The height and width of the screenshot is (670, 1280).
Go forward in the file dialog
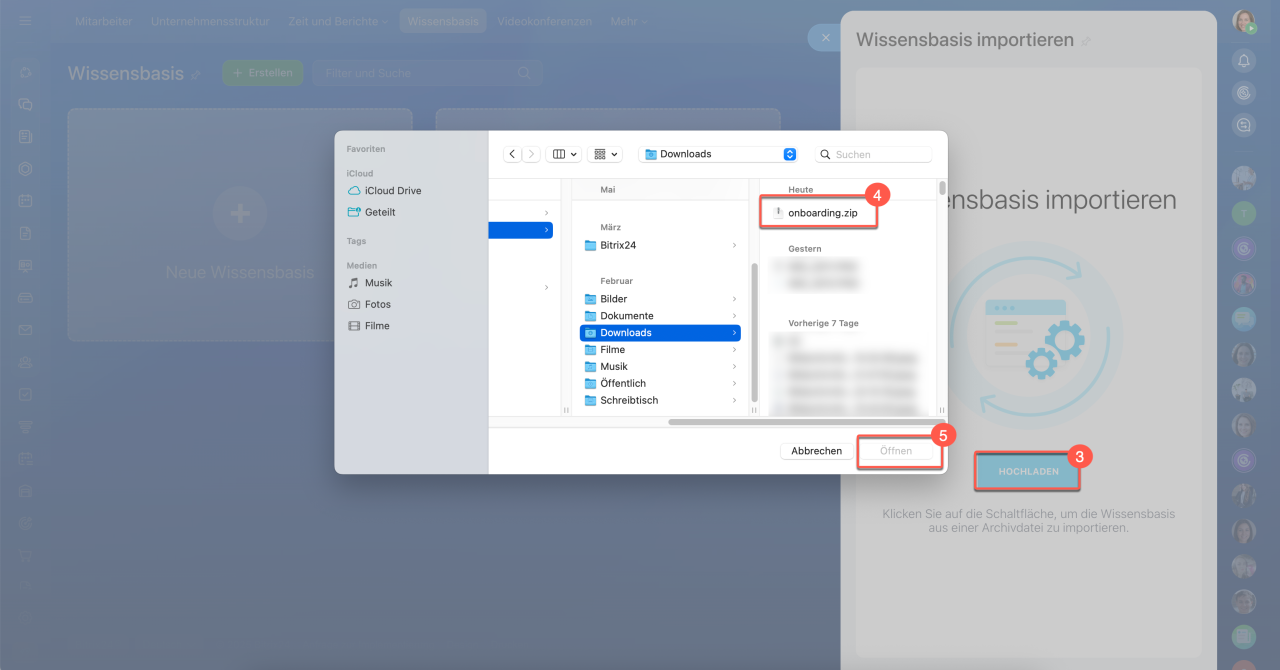(531, 154)
